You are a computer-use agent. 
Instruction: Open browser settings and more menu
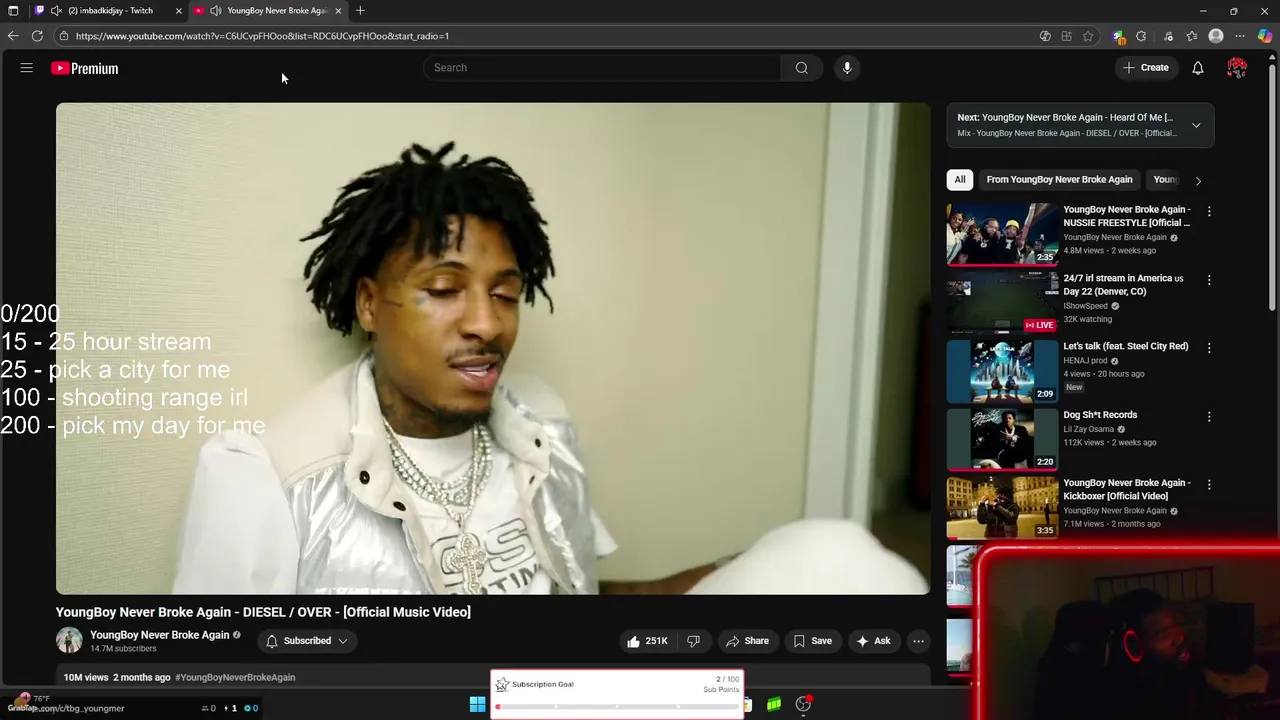pyautogui.click(x=1241, y=36)
